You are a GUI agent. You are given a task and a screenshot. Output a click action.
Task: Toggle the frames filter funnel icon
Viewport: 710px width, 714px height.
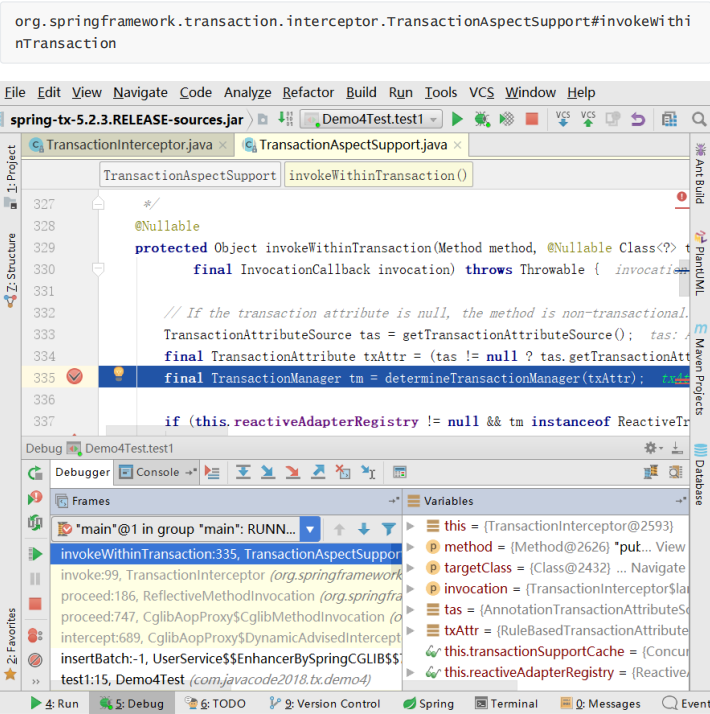point(388,529)
